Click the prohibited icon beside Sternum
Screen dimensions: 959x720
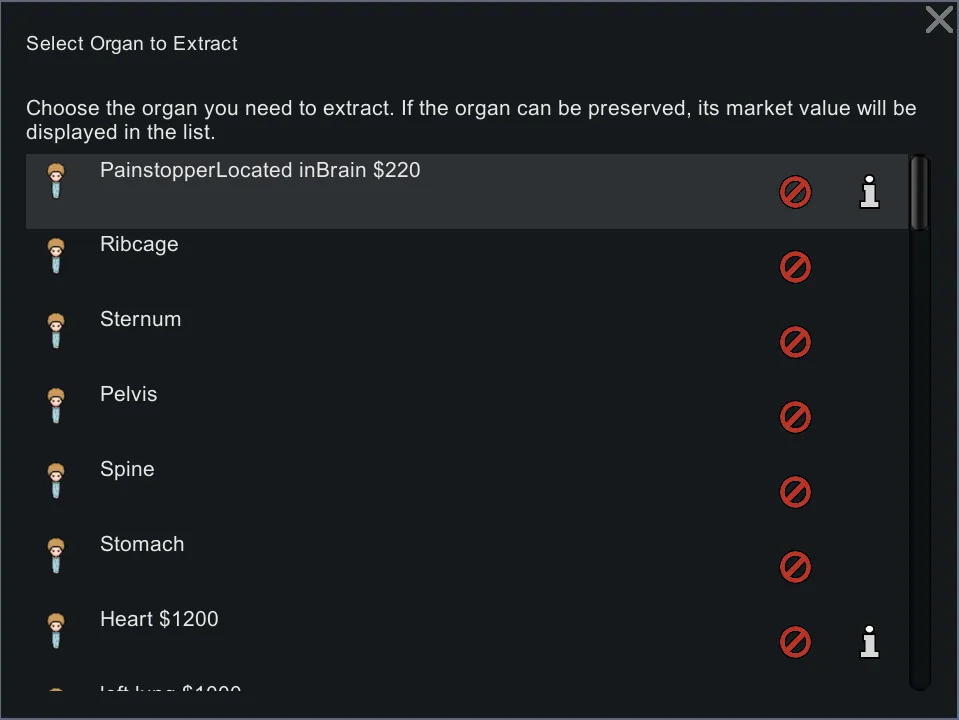pos(795,342)
